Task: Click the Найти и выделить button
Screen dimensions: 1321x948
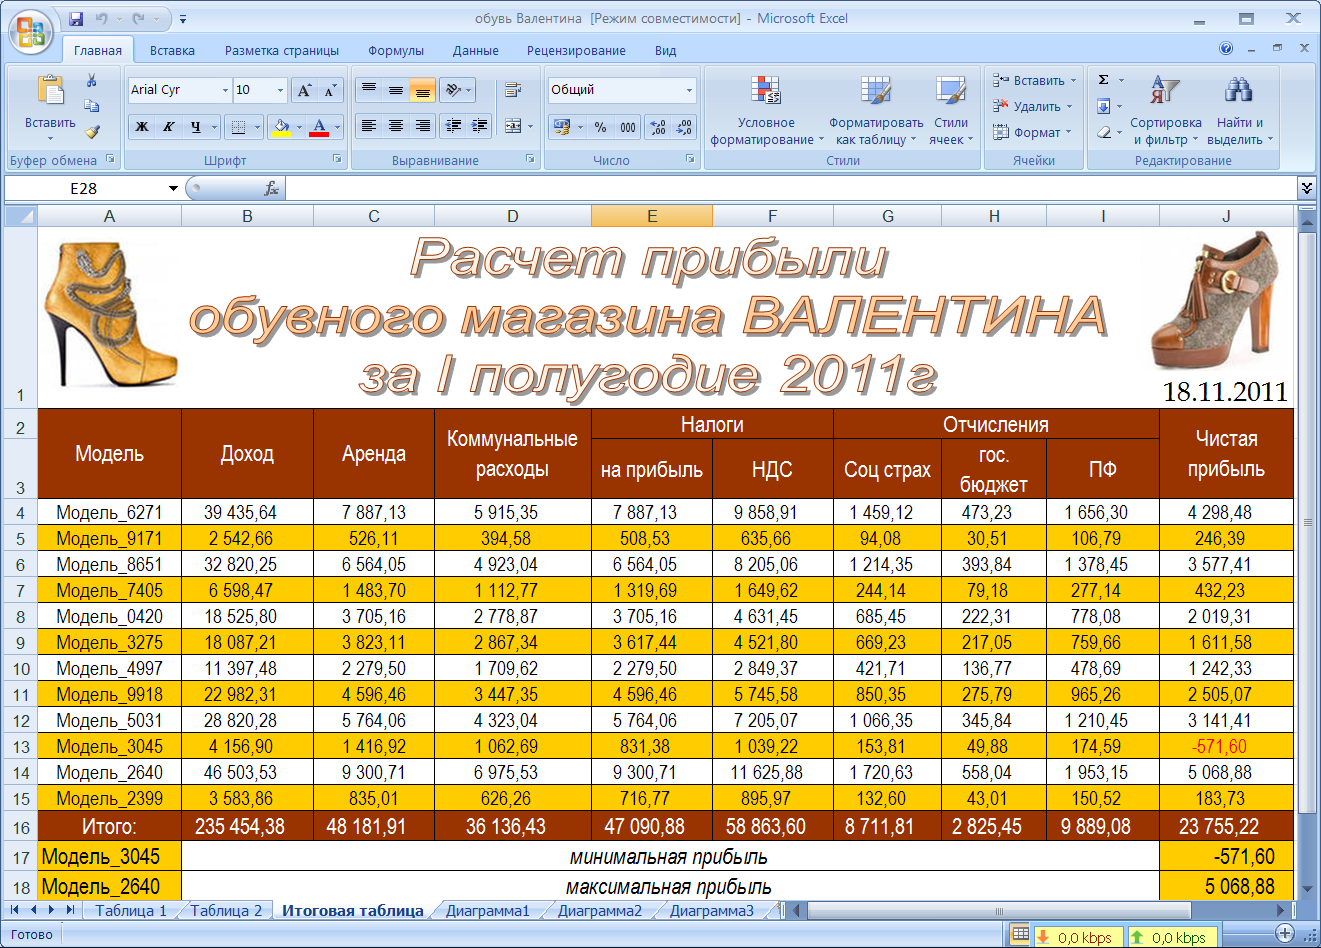Action: click(1240, 111)
